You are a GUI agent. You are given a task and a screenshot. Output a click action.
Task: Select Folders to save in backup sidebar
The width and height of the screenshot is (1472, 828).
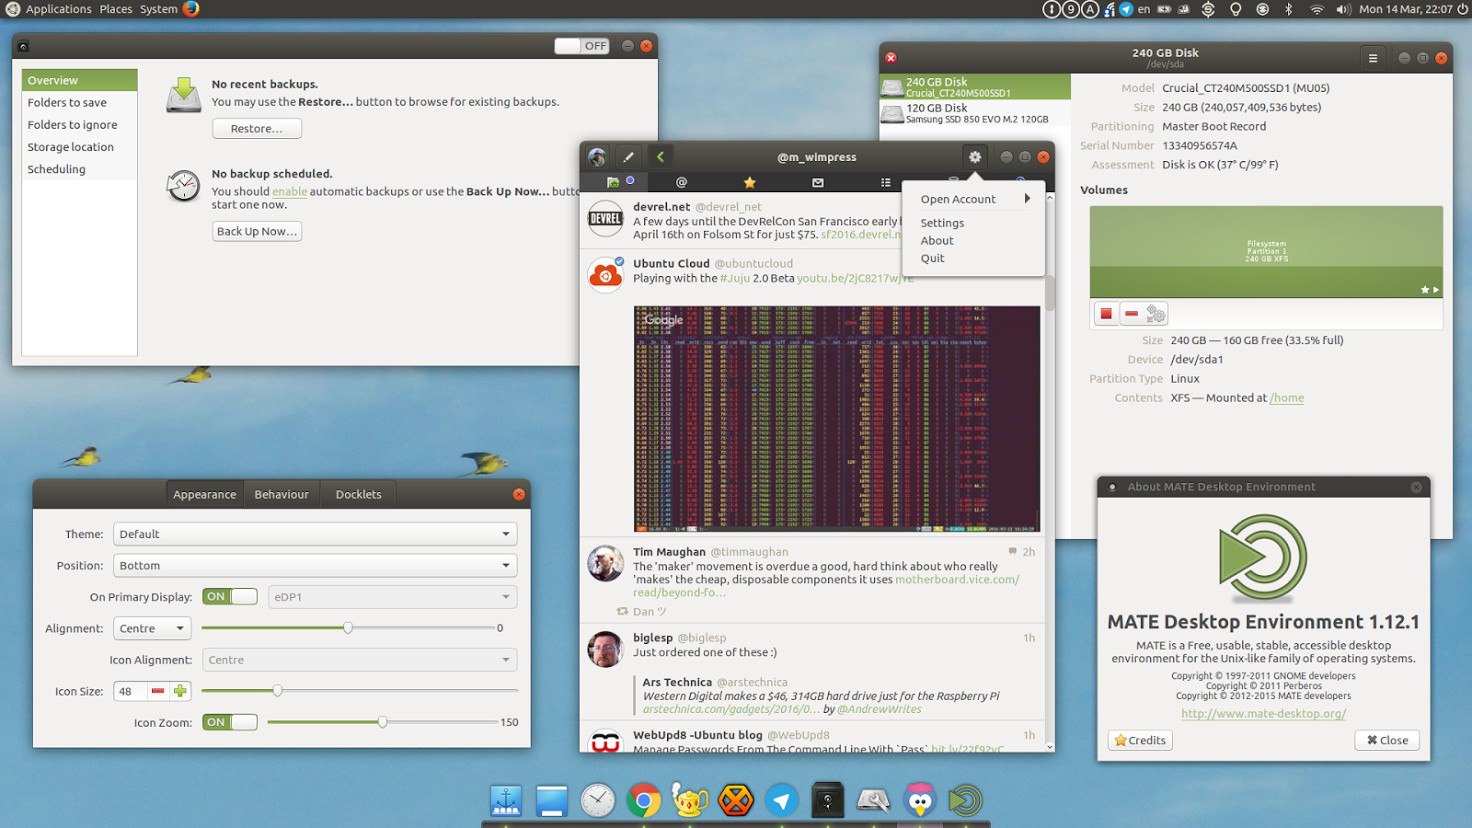(x=79, y=103)
